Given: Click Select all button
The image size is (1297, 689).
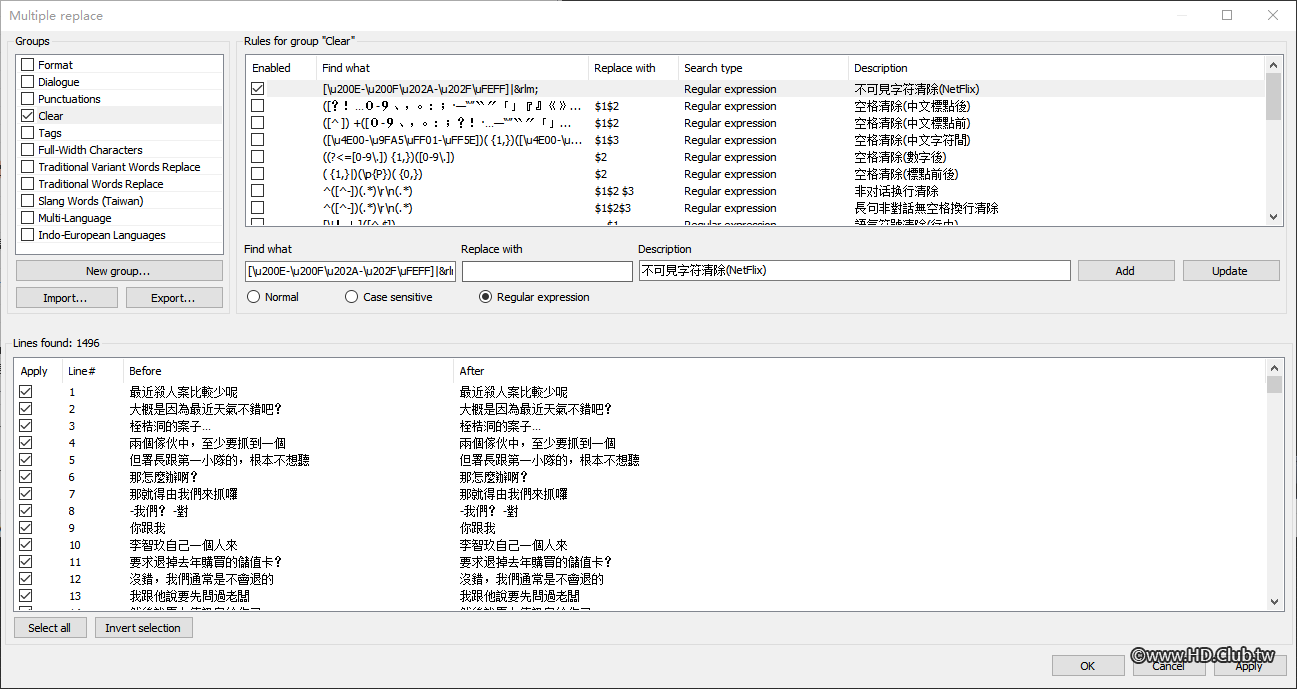Looking at the screenshot, I should (x=50, y=628).
